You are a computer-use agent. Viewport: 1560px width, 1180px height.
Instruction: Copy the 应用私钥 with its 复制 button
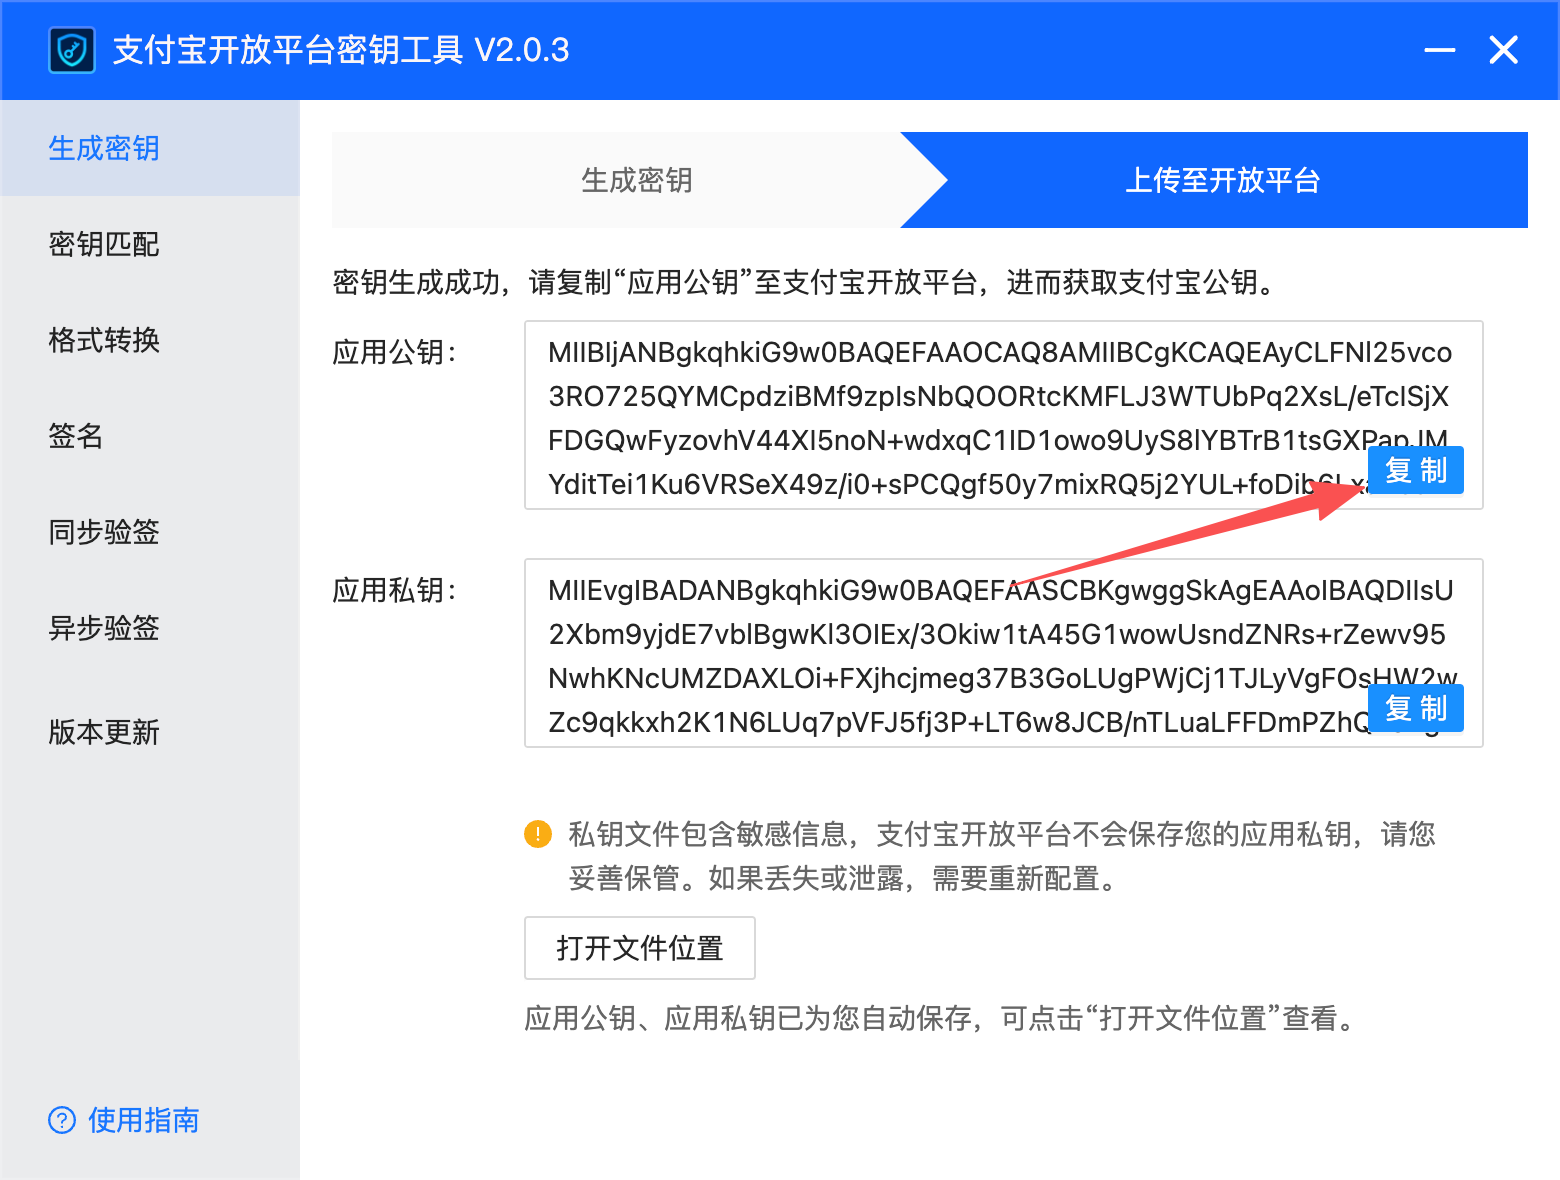click(x=1416, y=708)
